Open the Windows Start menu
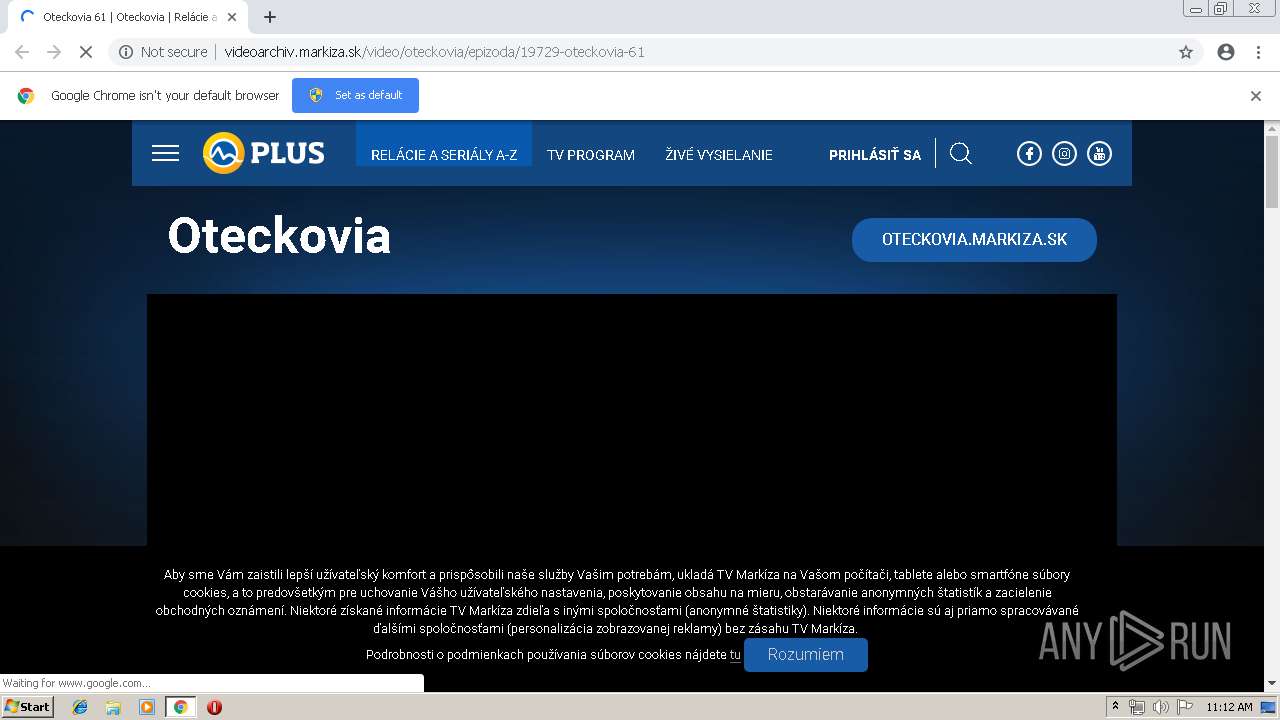1280x720 pixels. pyautogui.click(x=27, y=707)
